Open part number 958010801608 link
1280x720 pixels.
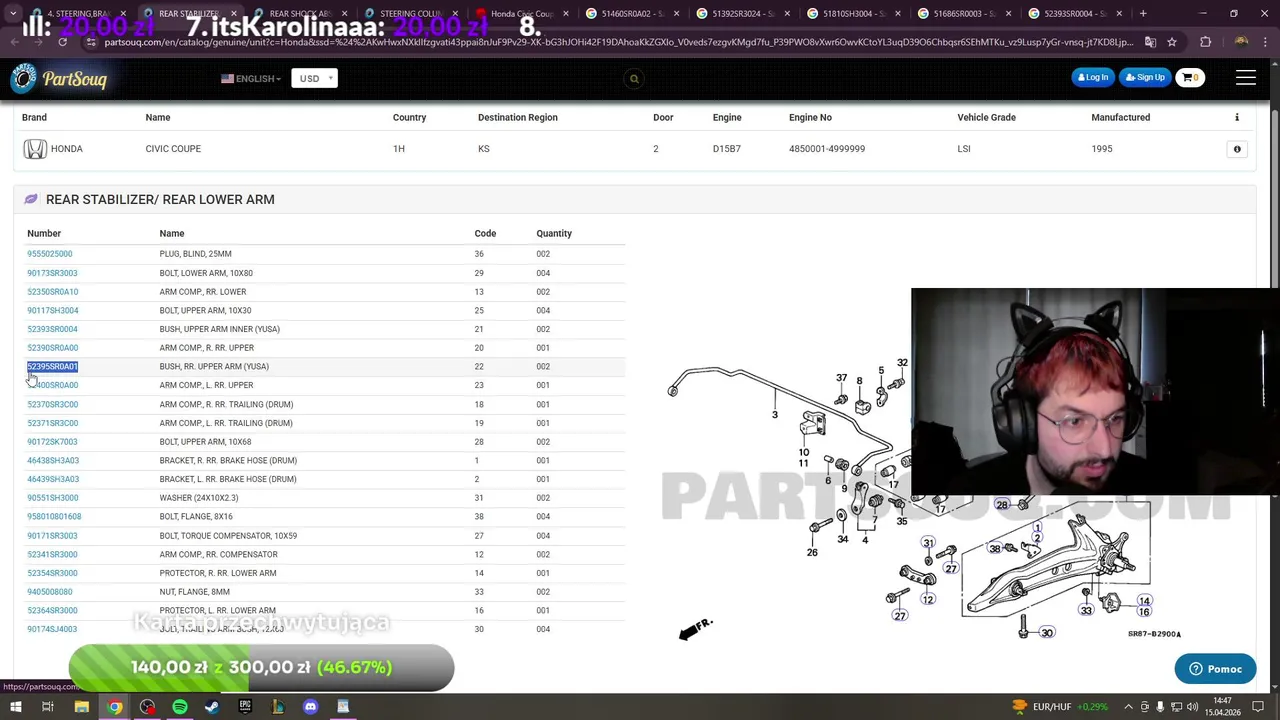tap(54, 517)
